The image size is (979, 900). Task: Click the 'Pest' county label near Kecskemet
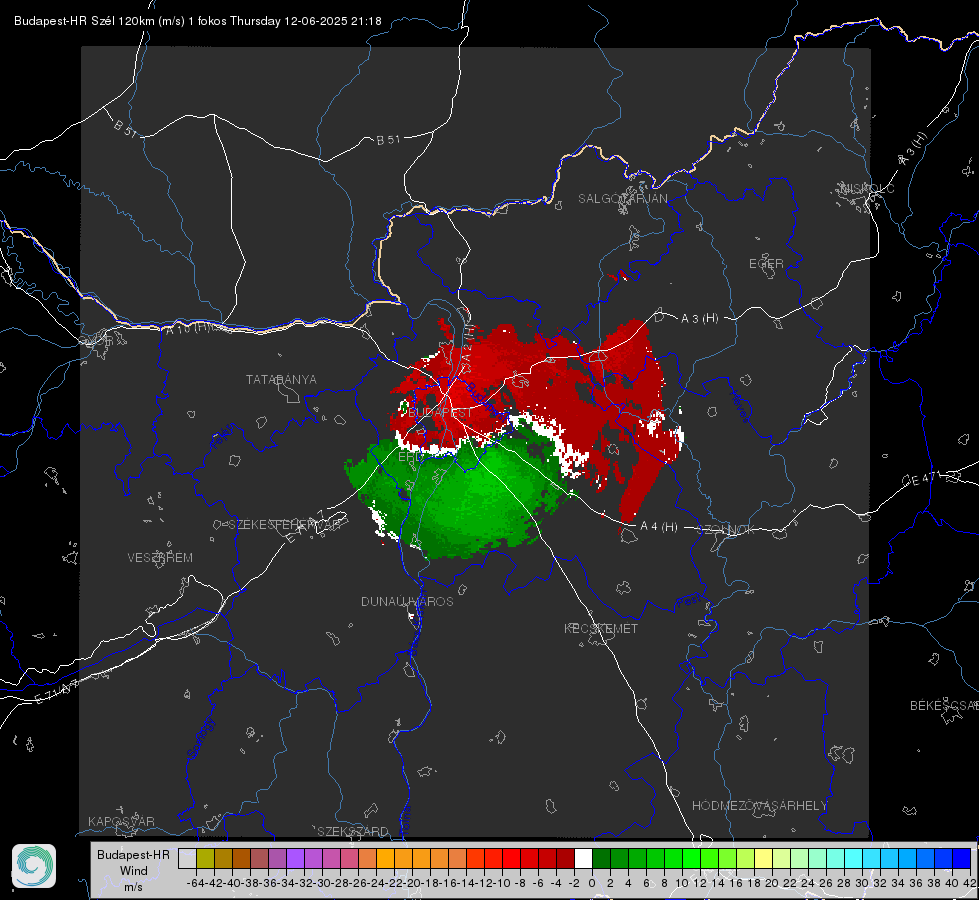[688, 602]
